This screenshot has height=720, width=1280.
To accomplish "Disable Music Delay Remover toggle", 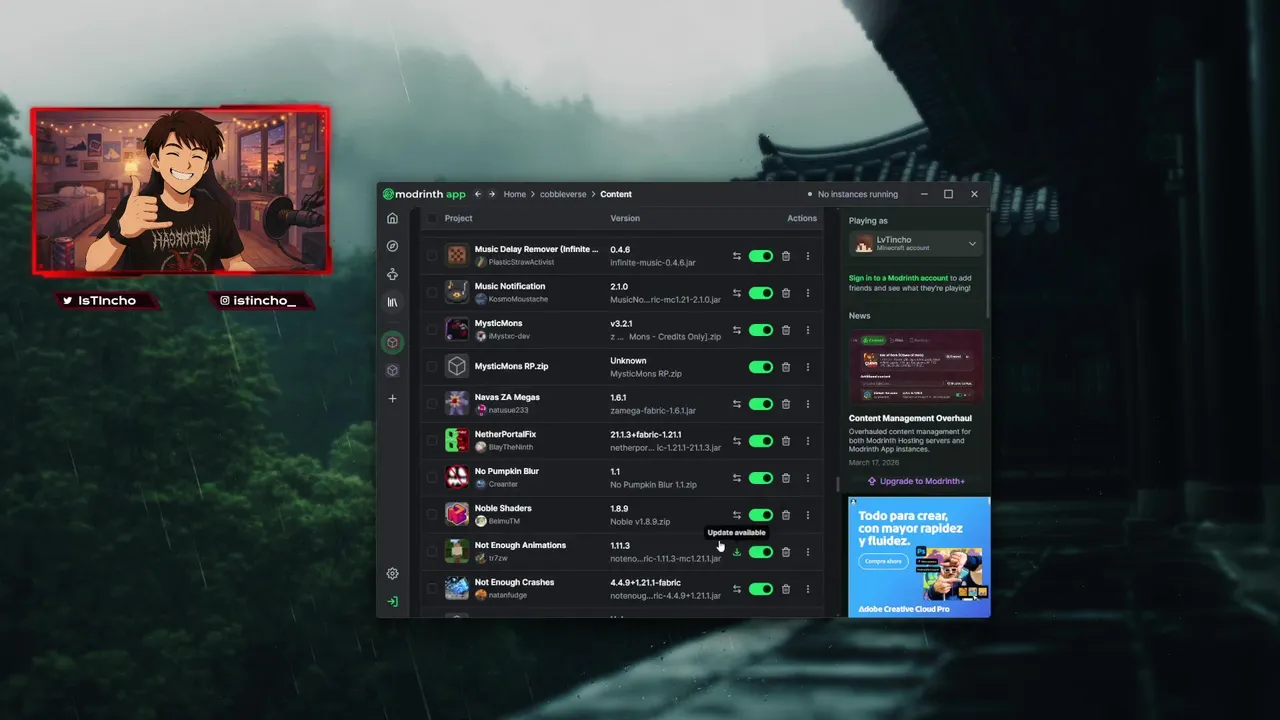I will tap(761, 256).
